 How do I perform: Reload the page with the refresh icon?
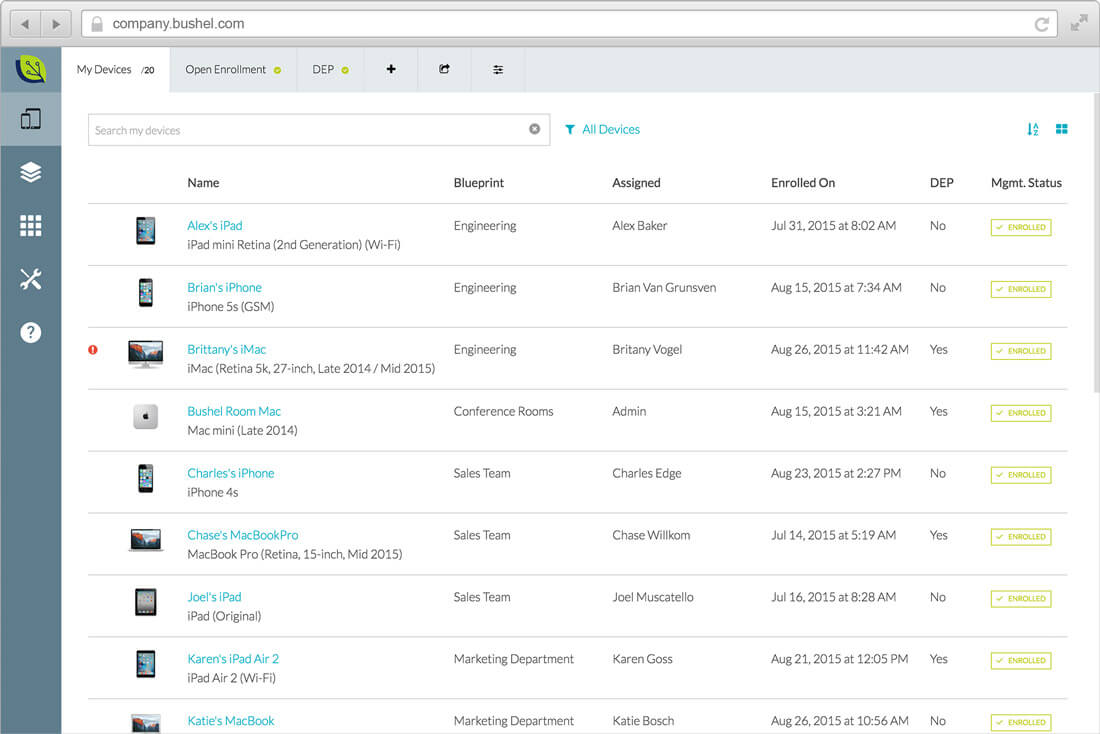[x=1042, y=25]
